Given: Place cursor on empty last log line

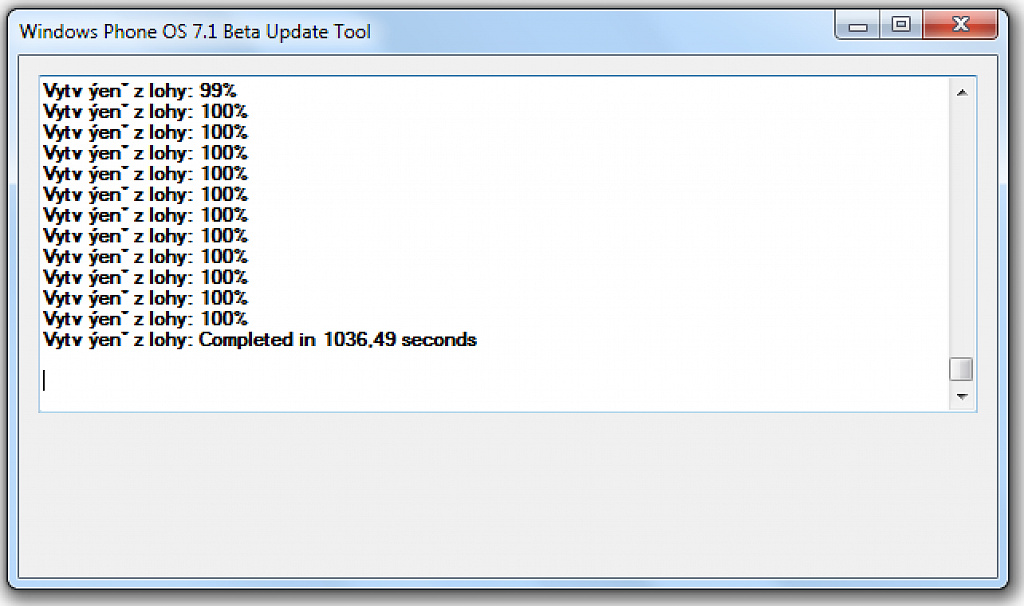Looking at the screenshot, I should (496, 380).
